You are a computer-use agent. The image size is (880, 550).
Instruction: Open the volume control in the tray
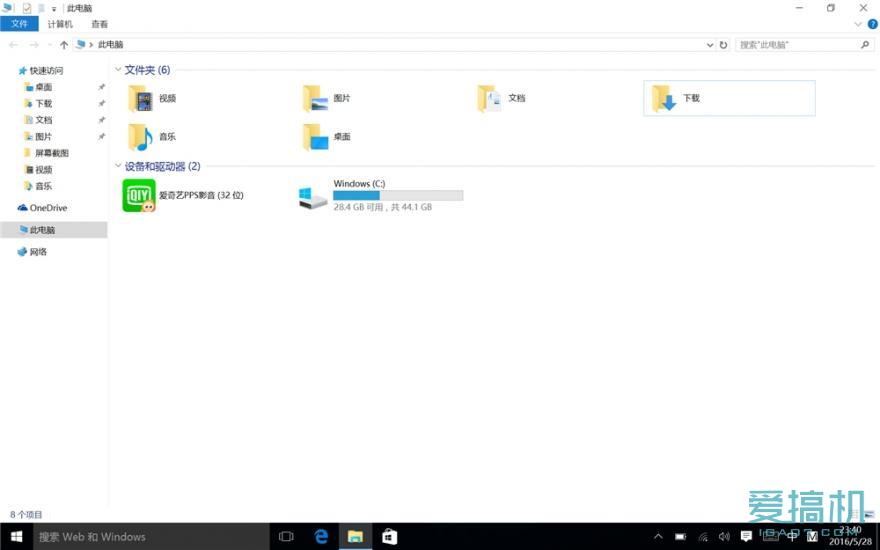pos(724,537)
